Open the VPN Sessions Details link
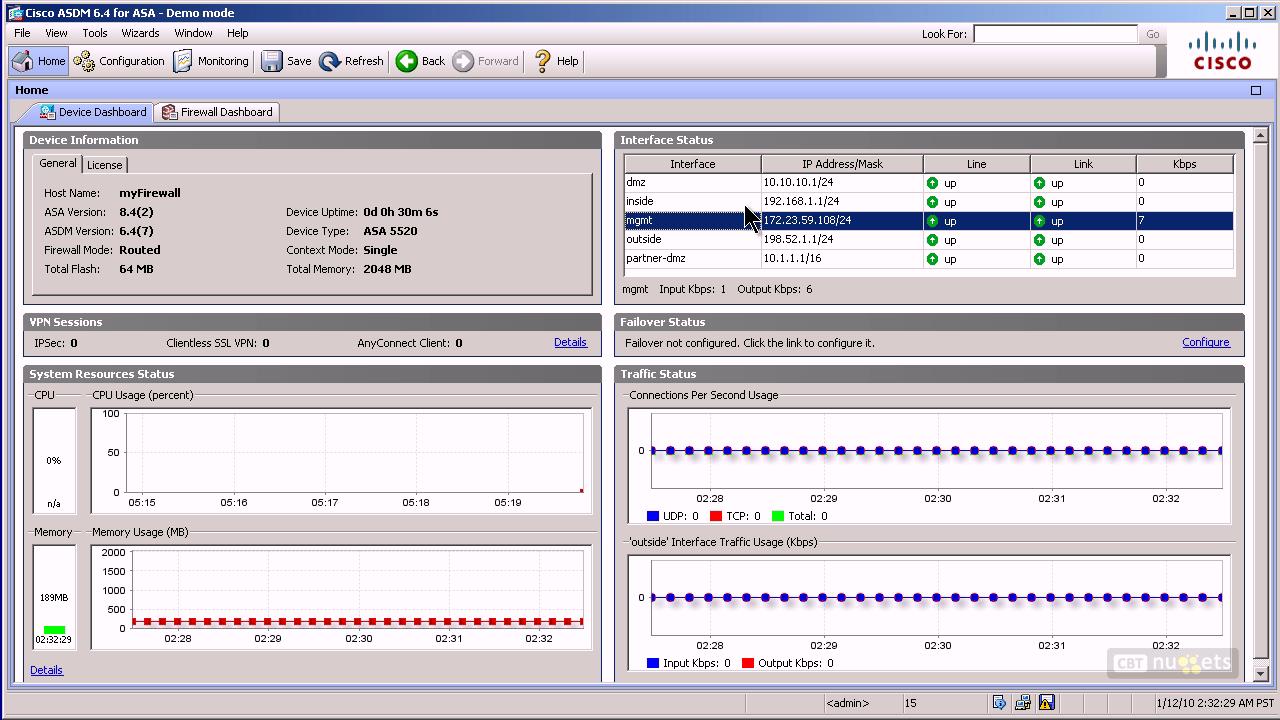The image size is (1280, 720). 570,342
